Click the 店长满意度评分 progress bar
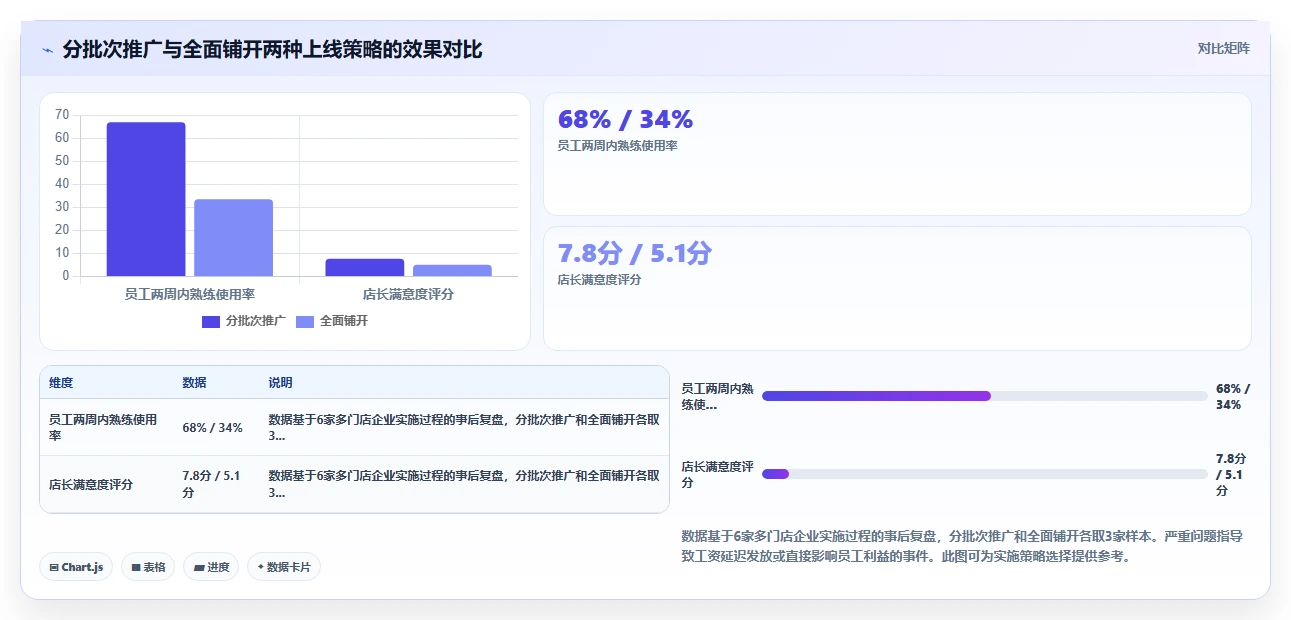The image size is (1291, 620). tap(985, 474)
